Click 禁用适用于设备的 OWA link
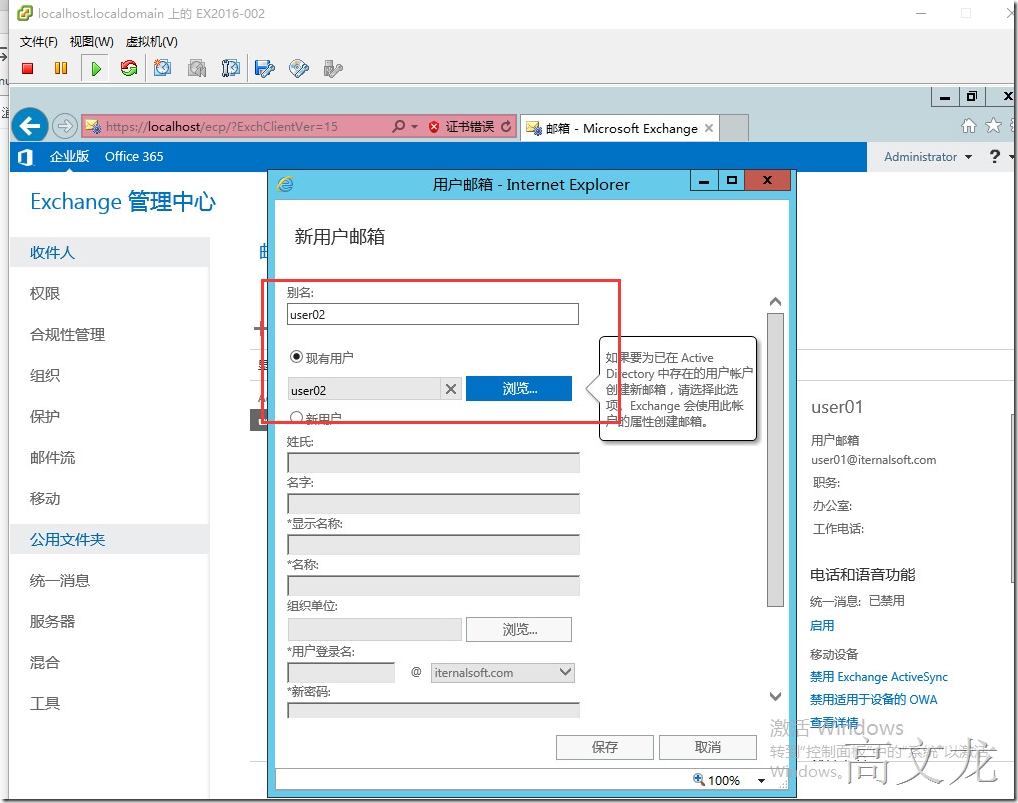 [873, 699]
